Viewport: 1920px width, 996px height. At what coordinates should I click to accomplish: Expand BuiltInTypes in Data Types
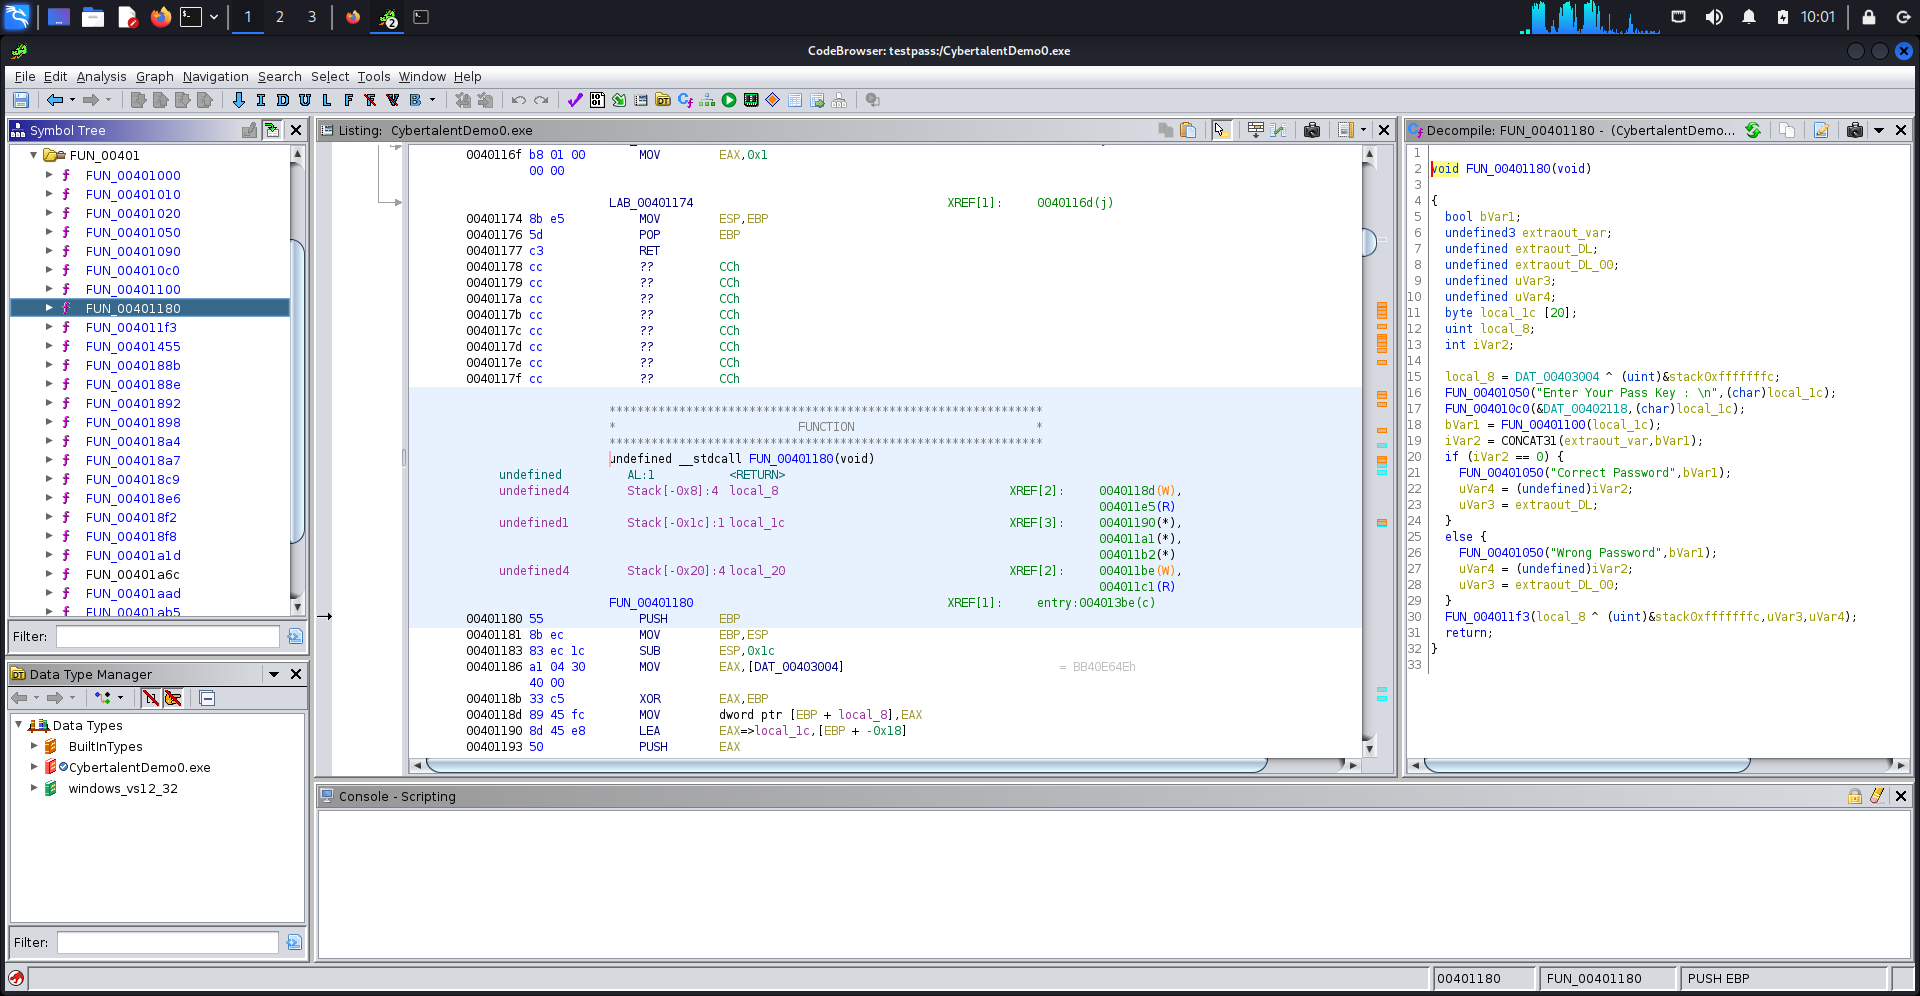point(34,746)
